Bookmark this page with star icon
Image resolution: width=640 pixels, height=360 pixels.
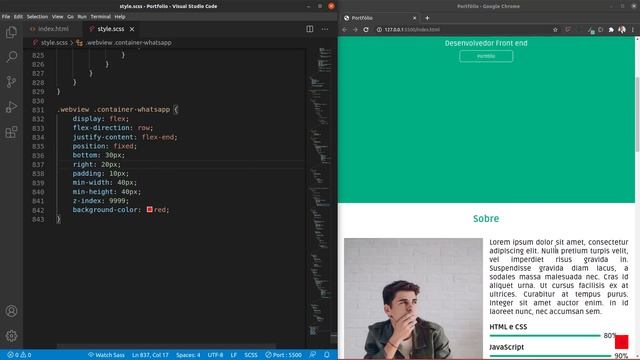[555, 29]
